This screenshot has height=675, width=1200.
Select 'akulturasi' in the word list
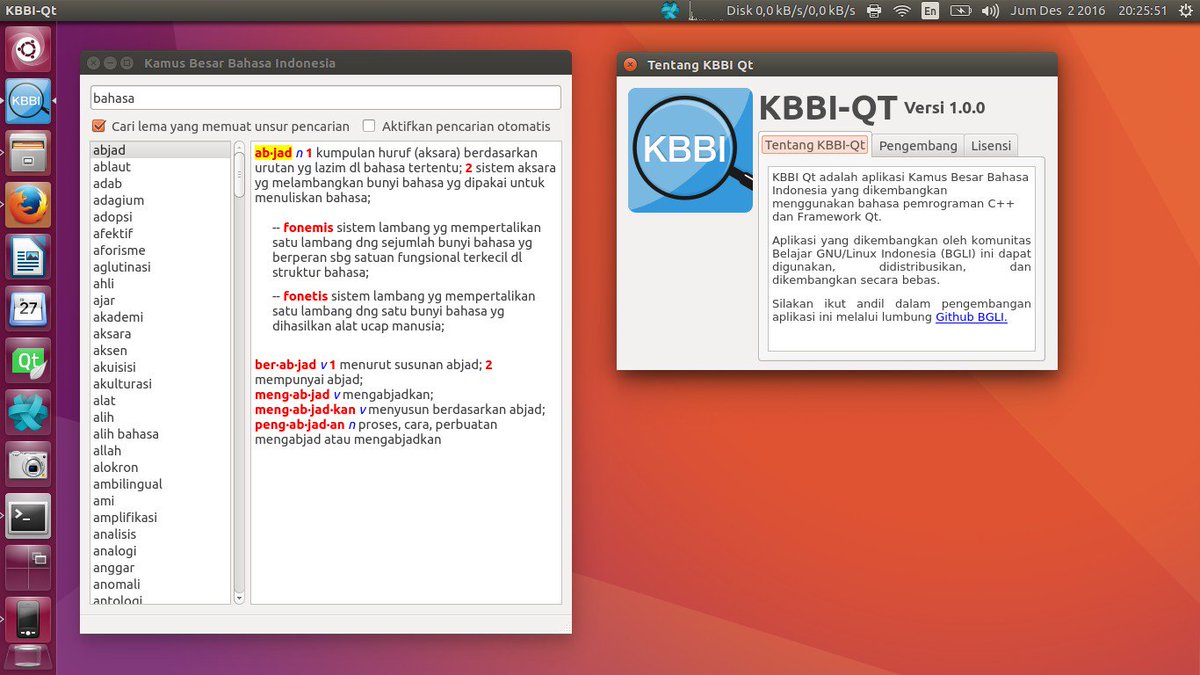(160, 384)
